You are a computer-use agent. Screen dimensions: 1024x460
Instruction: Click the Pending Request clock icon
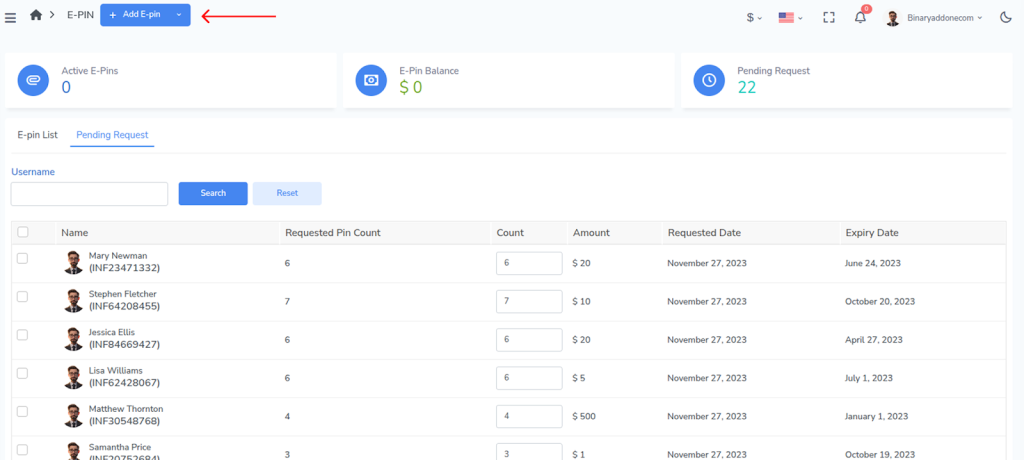point(709,80)
